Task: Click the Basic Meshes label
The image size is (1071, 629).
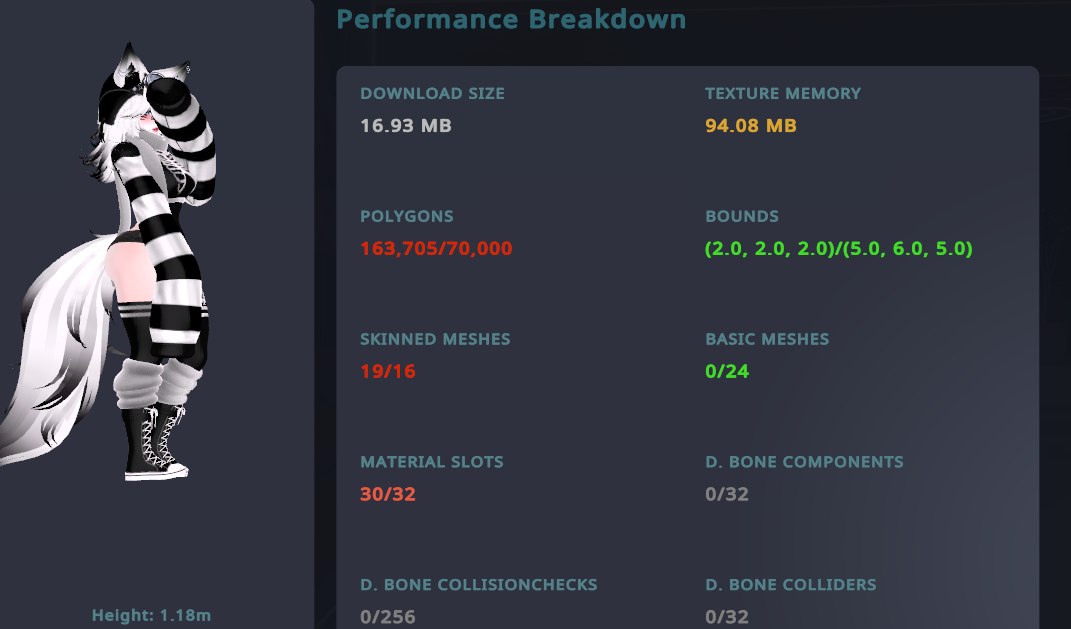Action: 767,340
